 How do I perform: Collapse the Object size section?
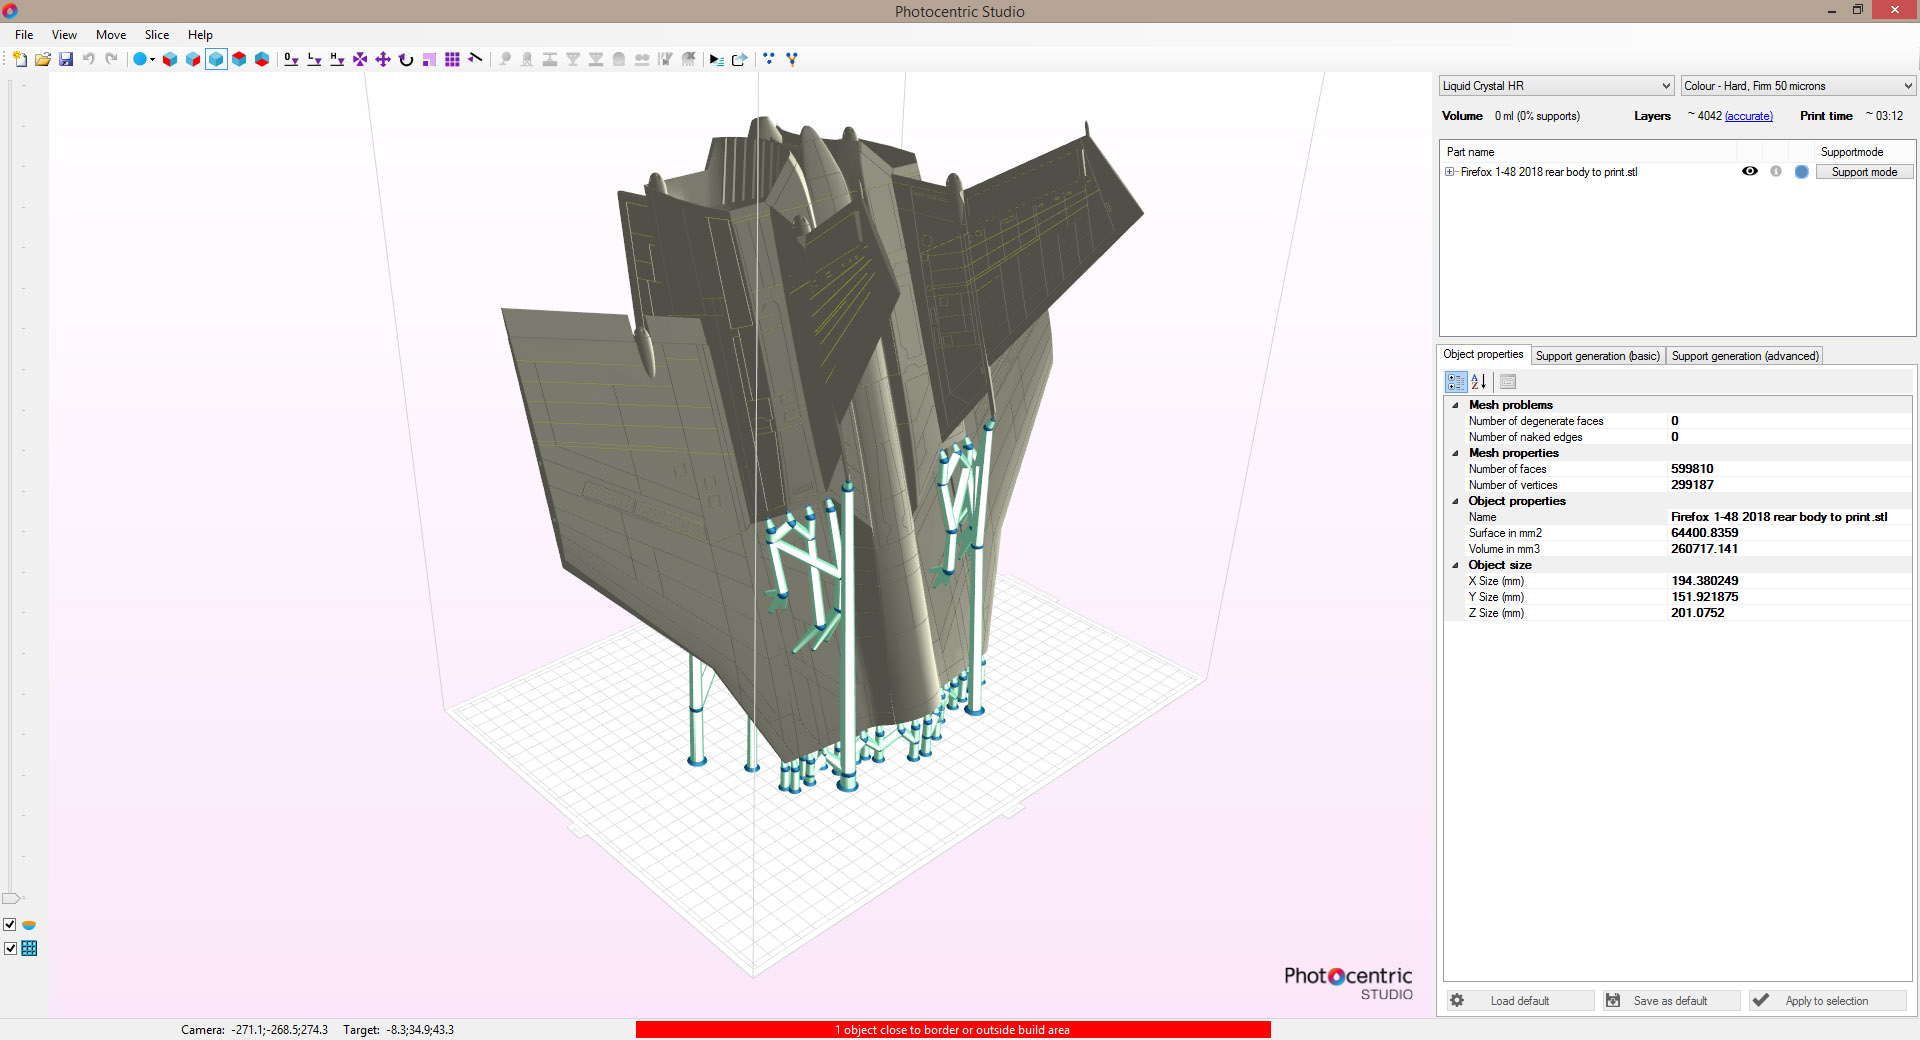pyautogui.click(x=1455, y=565)
